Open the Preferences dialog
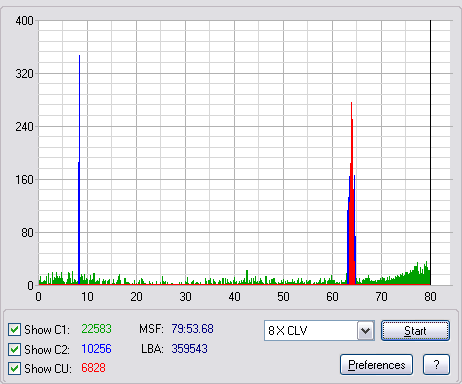The width and height of the screenshot is (462, 384). (376, 365)
